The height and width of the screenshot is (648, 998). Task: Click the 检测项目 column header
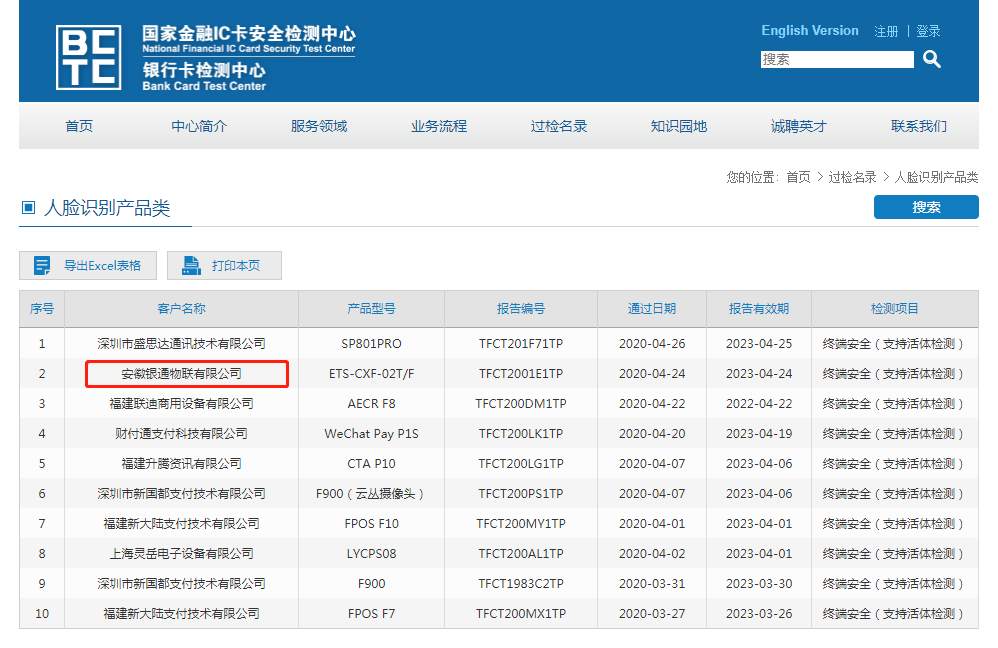pyautogui.click(x=895, y=309)
